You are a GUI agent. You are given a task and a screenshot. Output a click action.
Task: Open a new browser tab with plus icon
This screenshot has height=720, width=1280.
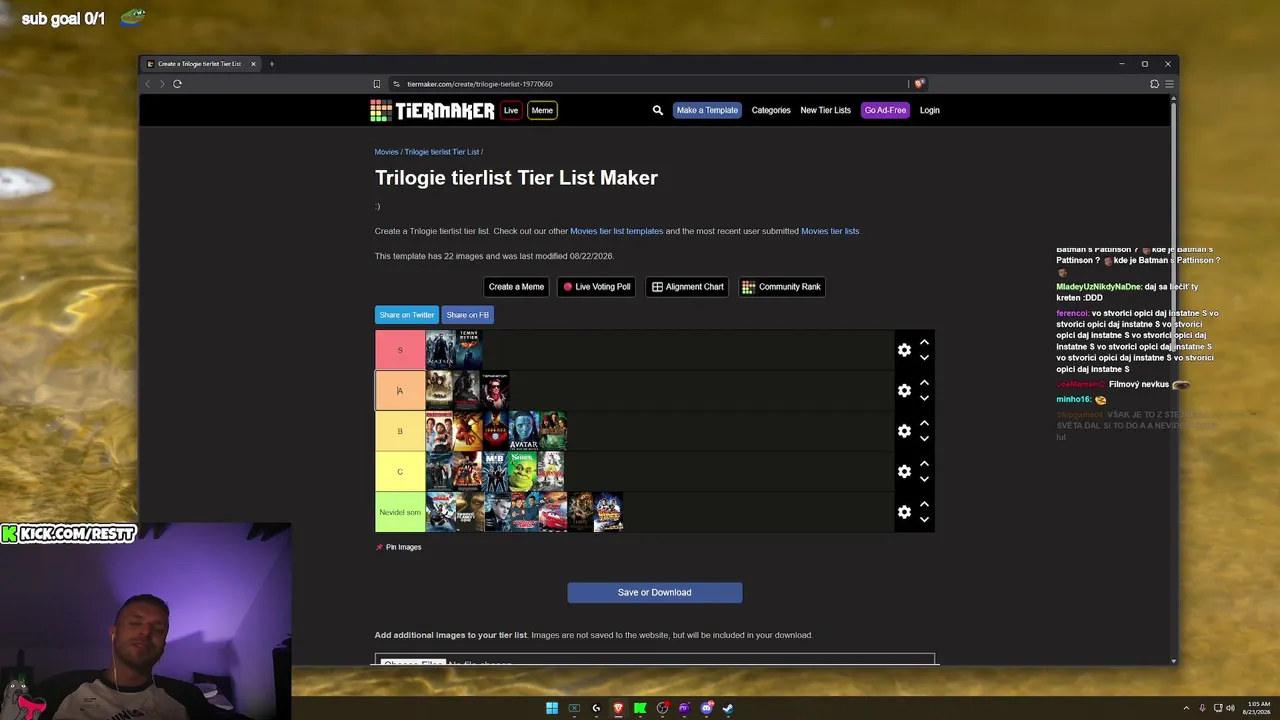(271, 64)
